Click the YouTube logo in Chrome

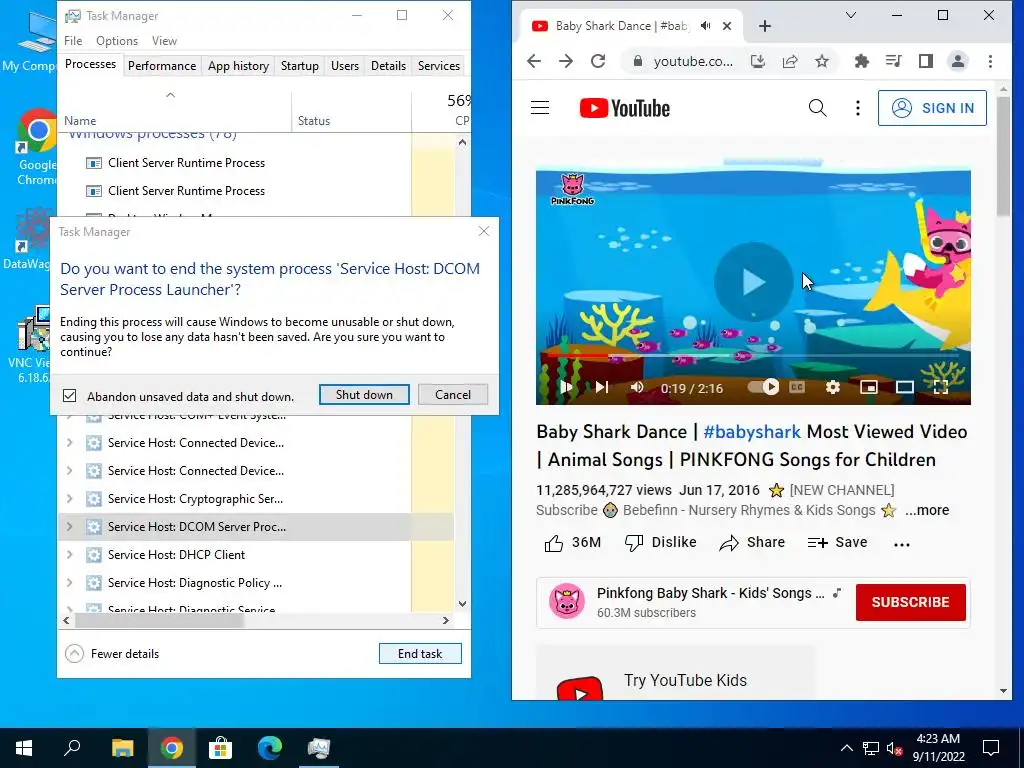[624, 108]
